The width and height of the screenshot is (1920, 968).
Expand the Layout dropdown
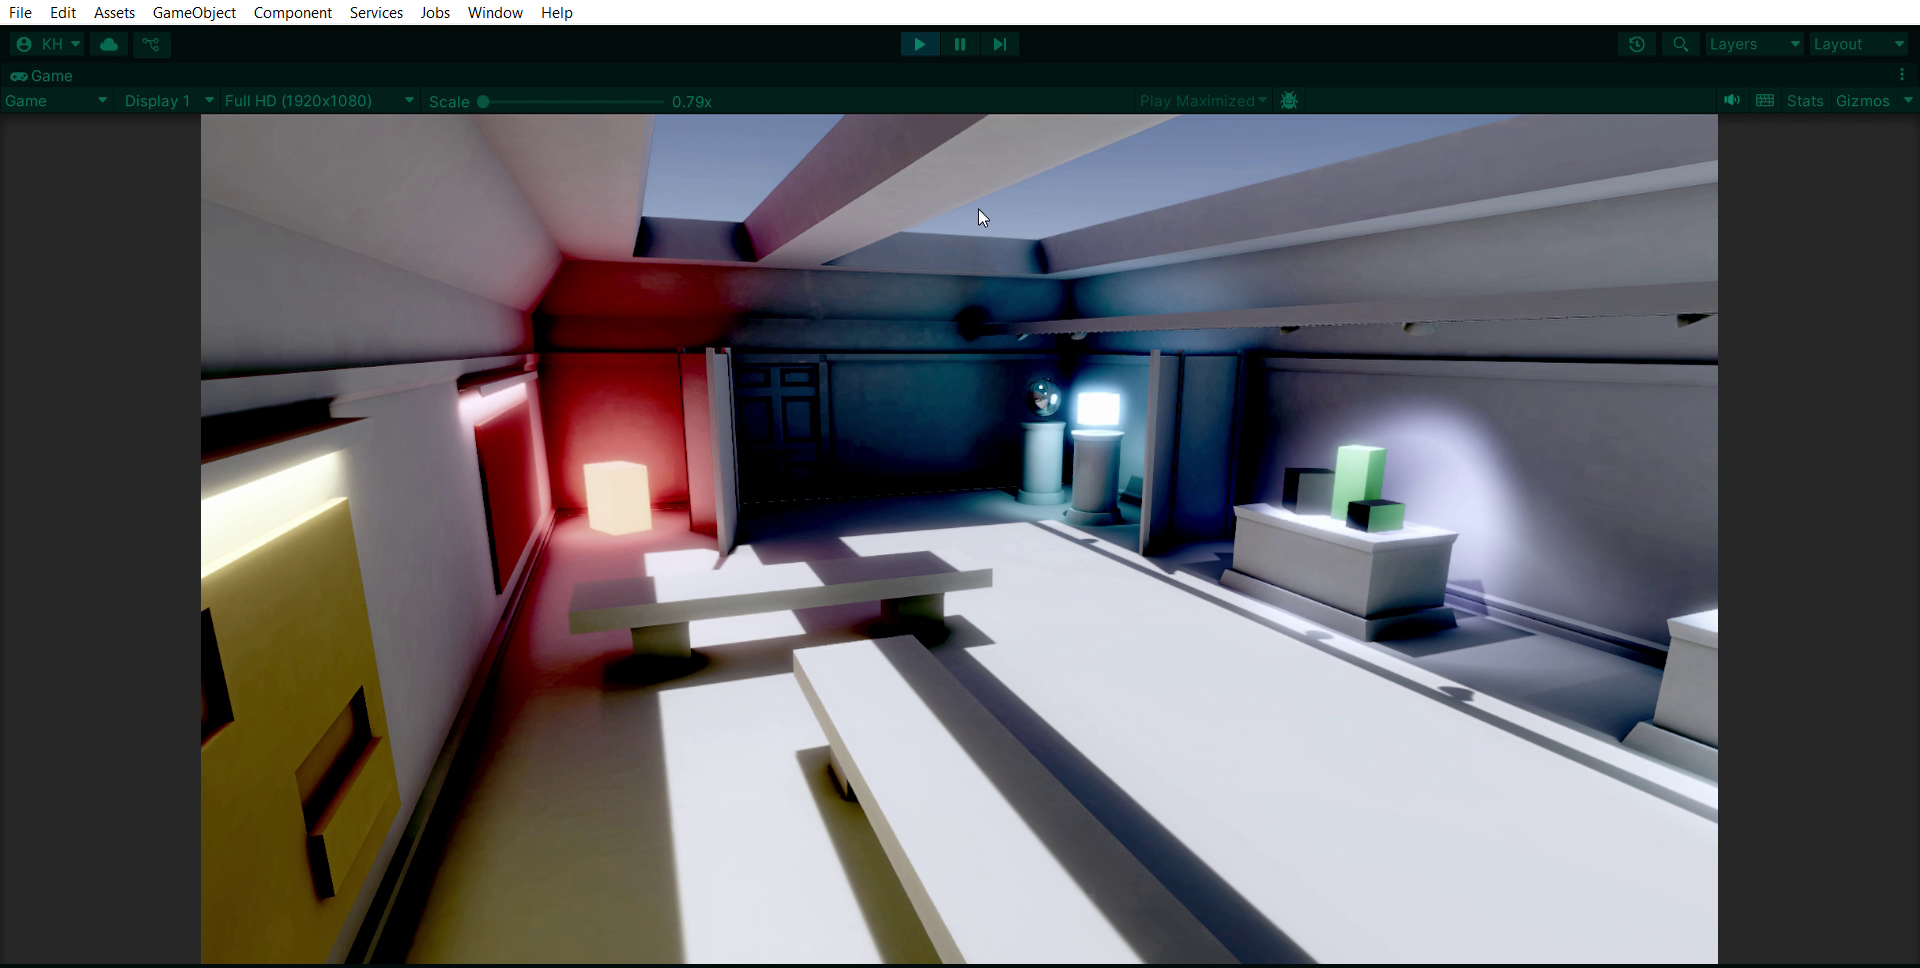[x=1859, y=44]
